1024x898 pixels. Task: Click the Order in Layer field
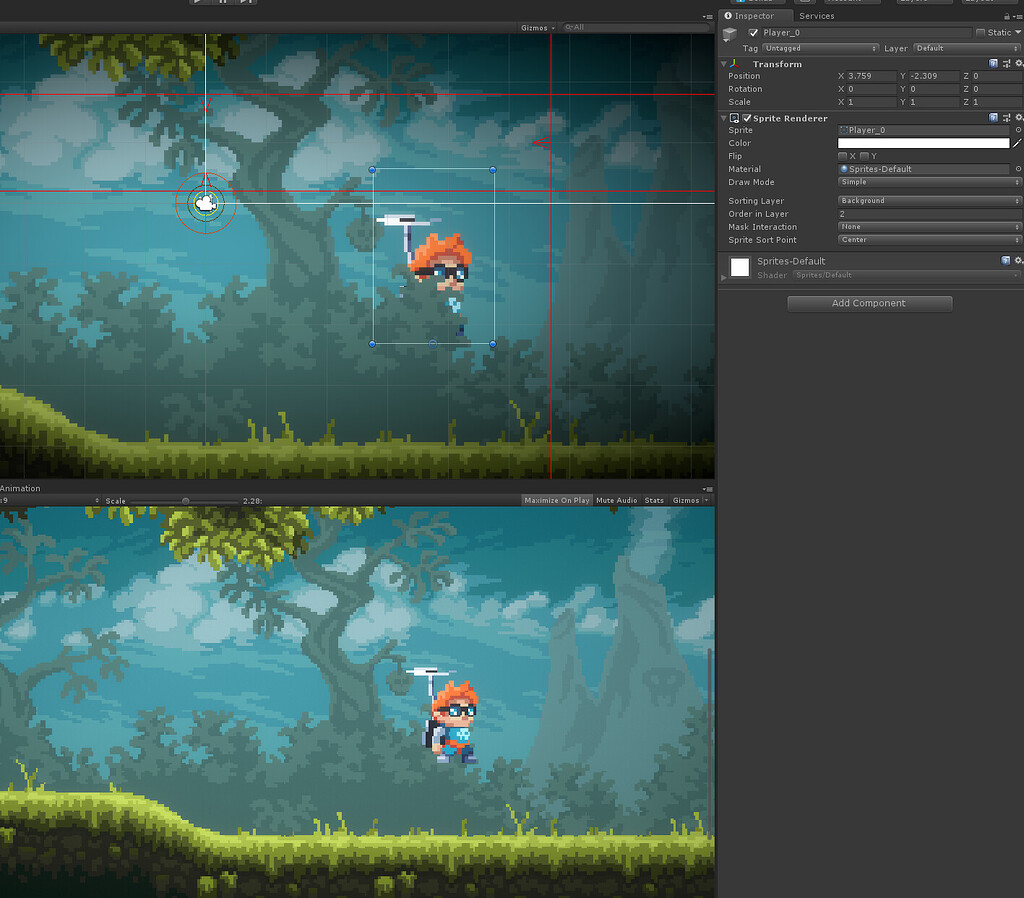tap(928, 213)
